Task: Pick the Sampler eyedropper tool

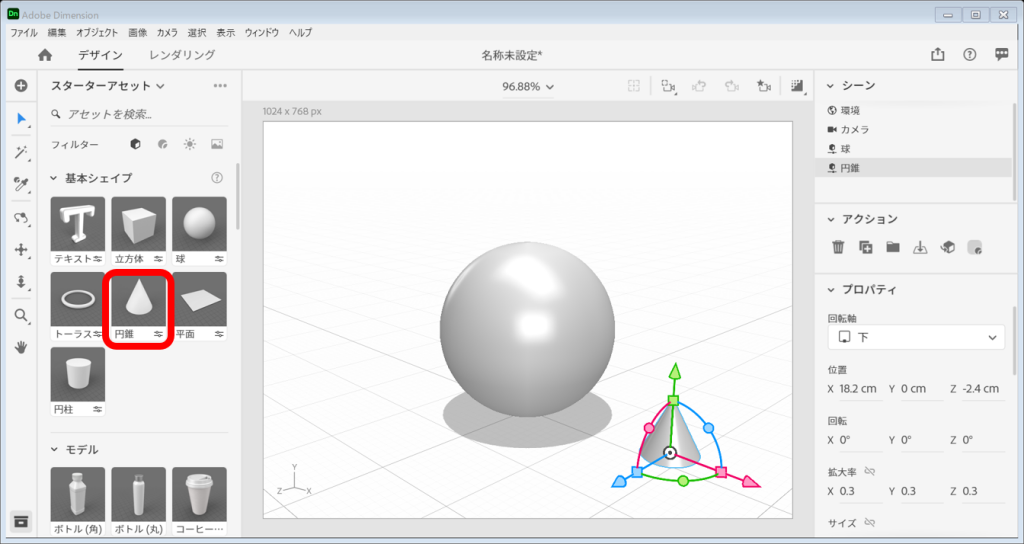Action: coord(20,184)
